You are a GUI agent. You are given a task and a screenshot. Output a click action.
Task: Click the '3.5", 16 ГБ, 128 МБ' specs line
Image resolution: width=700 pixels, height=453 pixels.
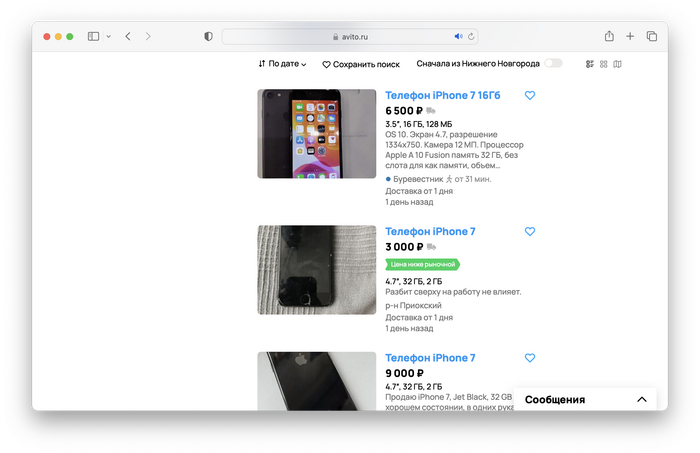click(419, 124)
